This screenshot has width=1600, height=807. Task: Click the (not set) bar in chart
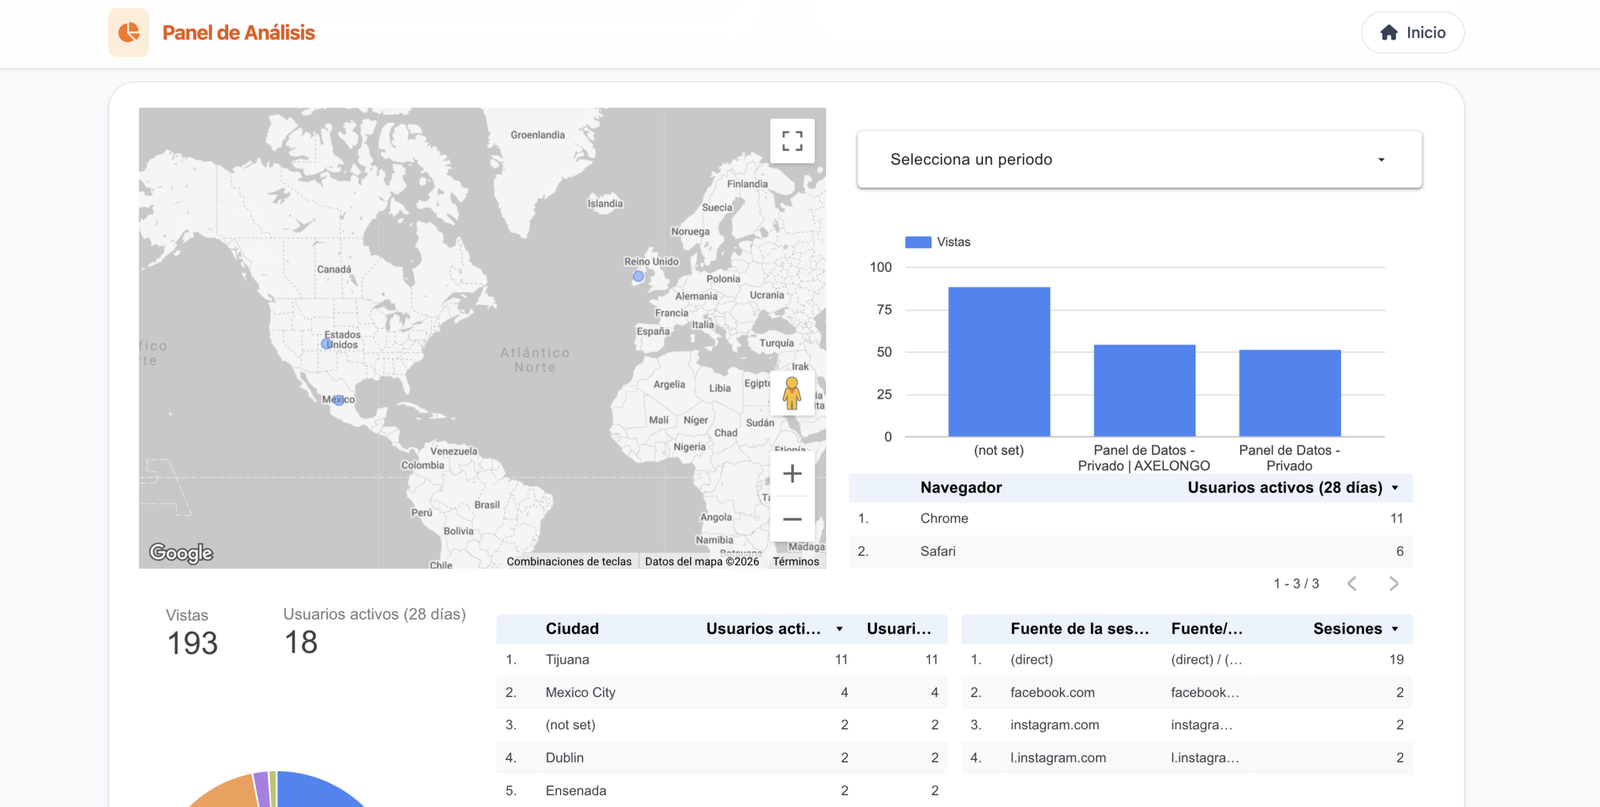(999, 362)
